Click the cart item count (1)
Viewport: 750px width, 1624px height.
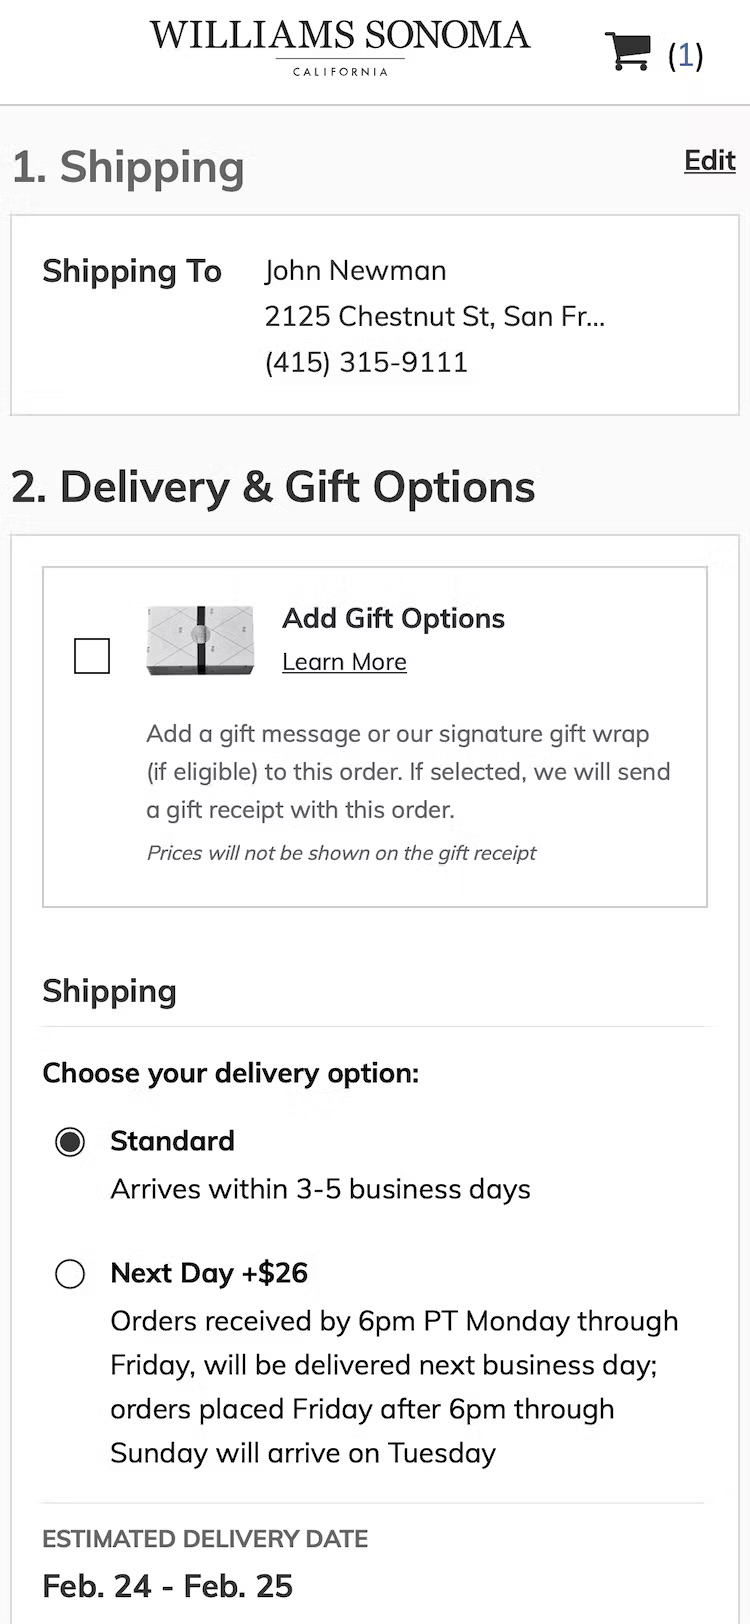[685, 55]
